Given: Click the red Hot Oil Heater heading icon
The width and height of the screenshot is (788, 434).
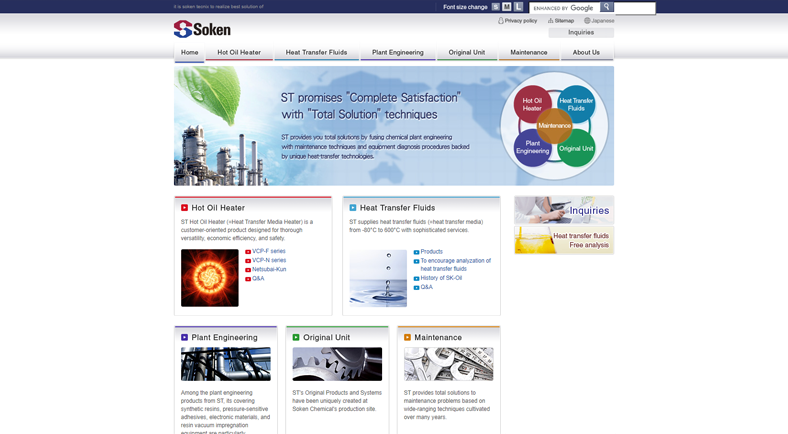Looking at the screenshot, I should 184,207.
